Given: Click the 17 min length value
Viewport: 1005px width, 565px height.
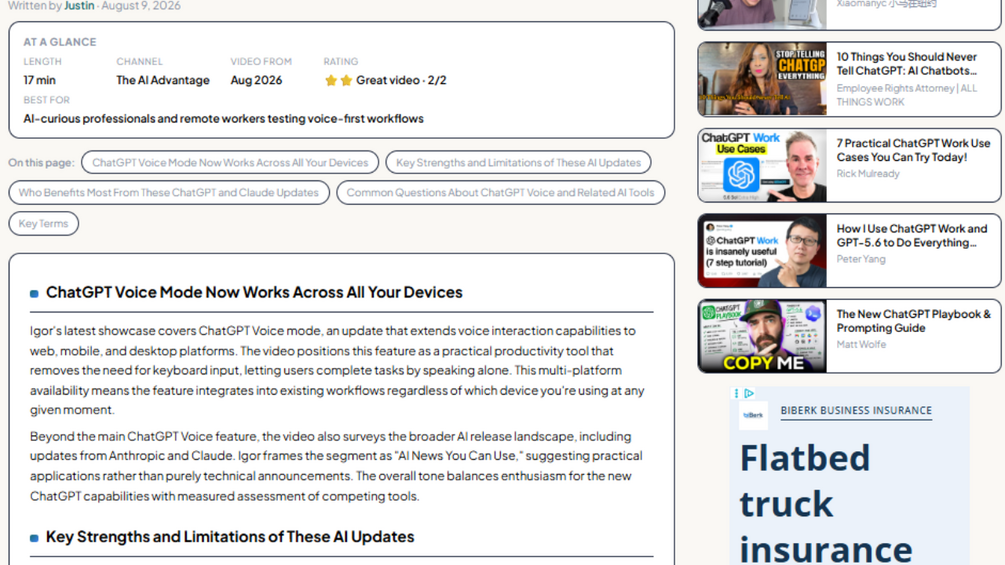Looking at the screenshot, I should [40, 80].
